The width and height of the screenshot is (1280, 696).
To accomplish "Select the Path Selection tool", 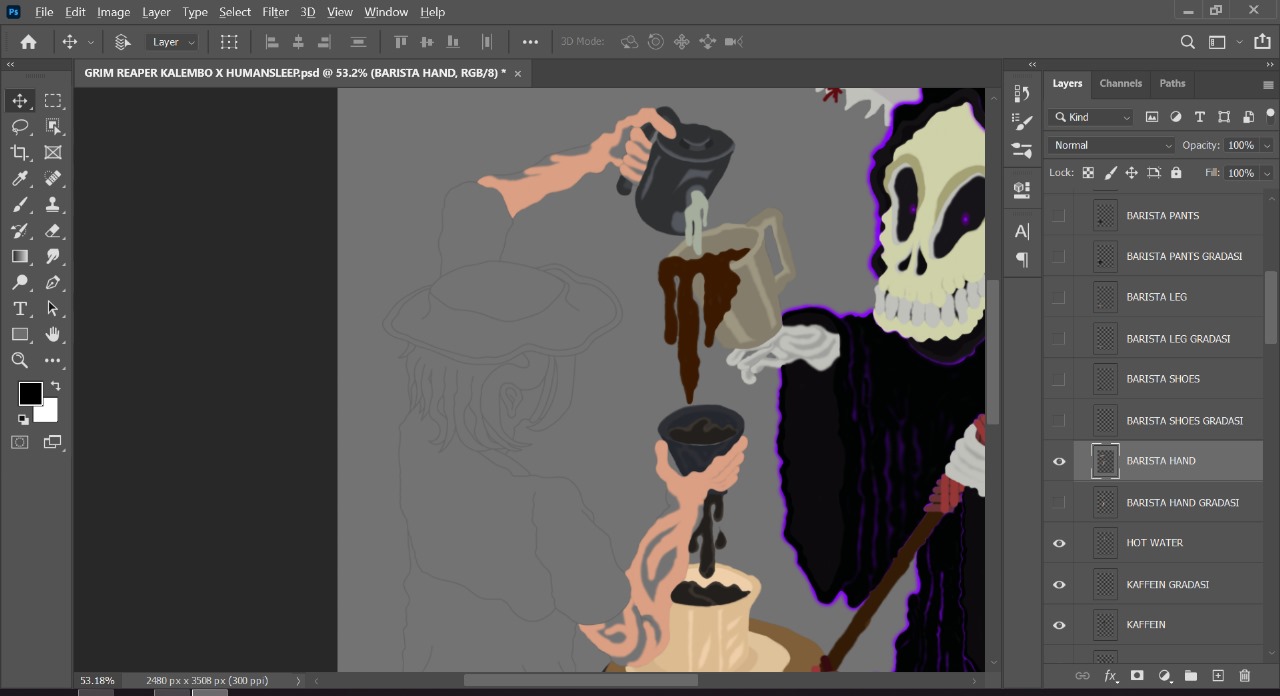I will [53, 309].
